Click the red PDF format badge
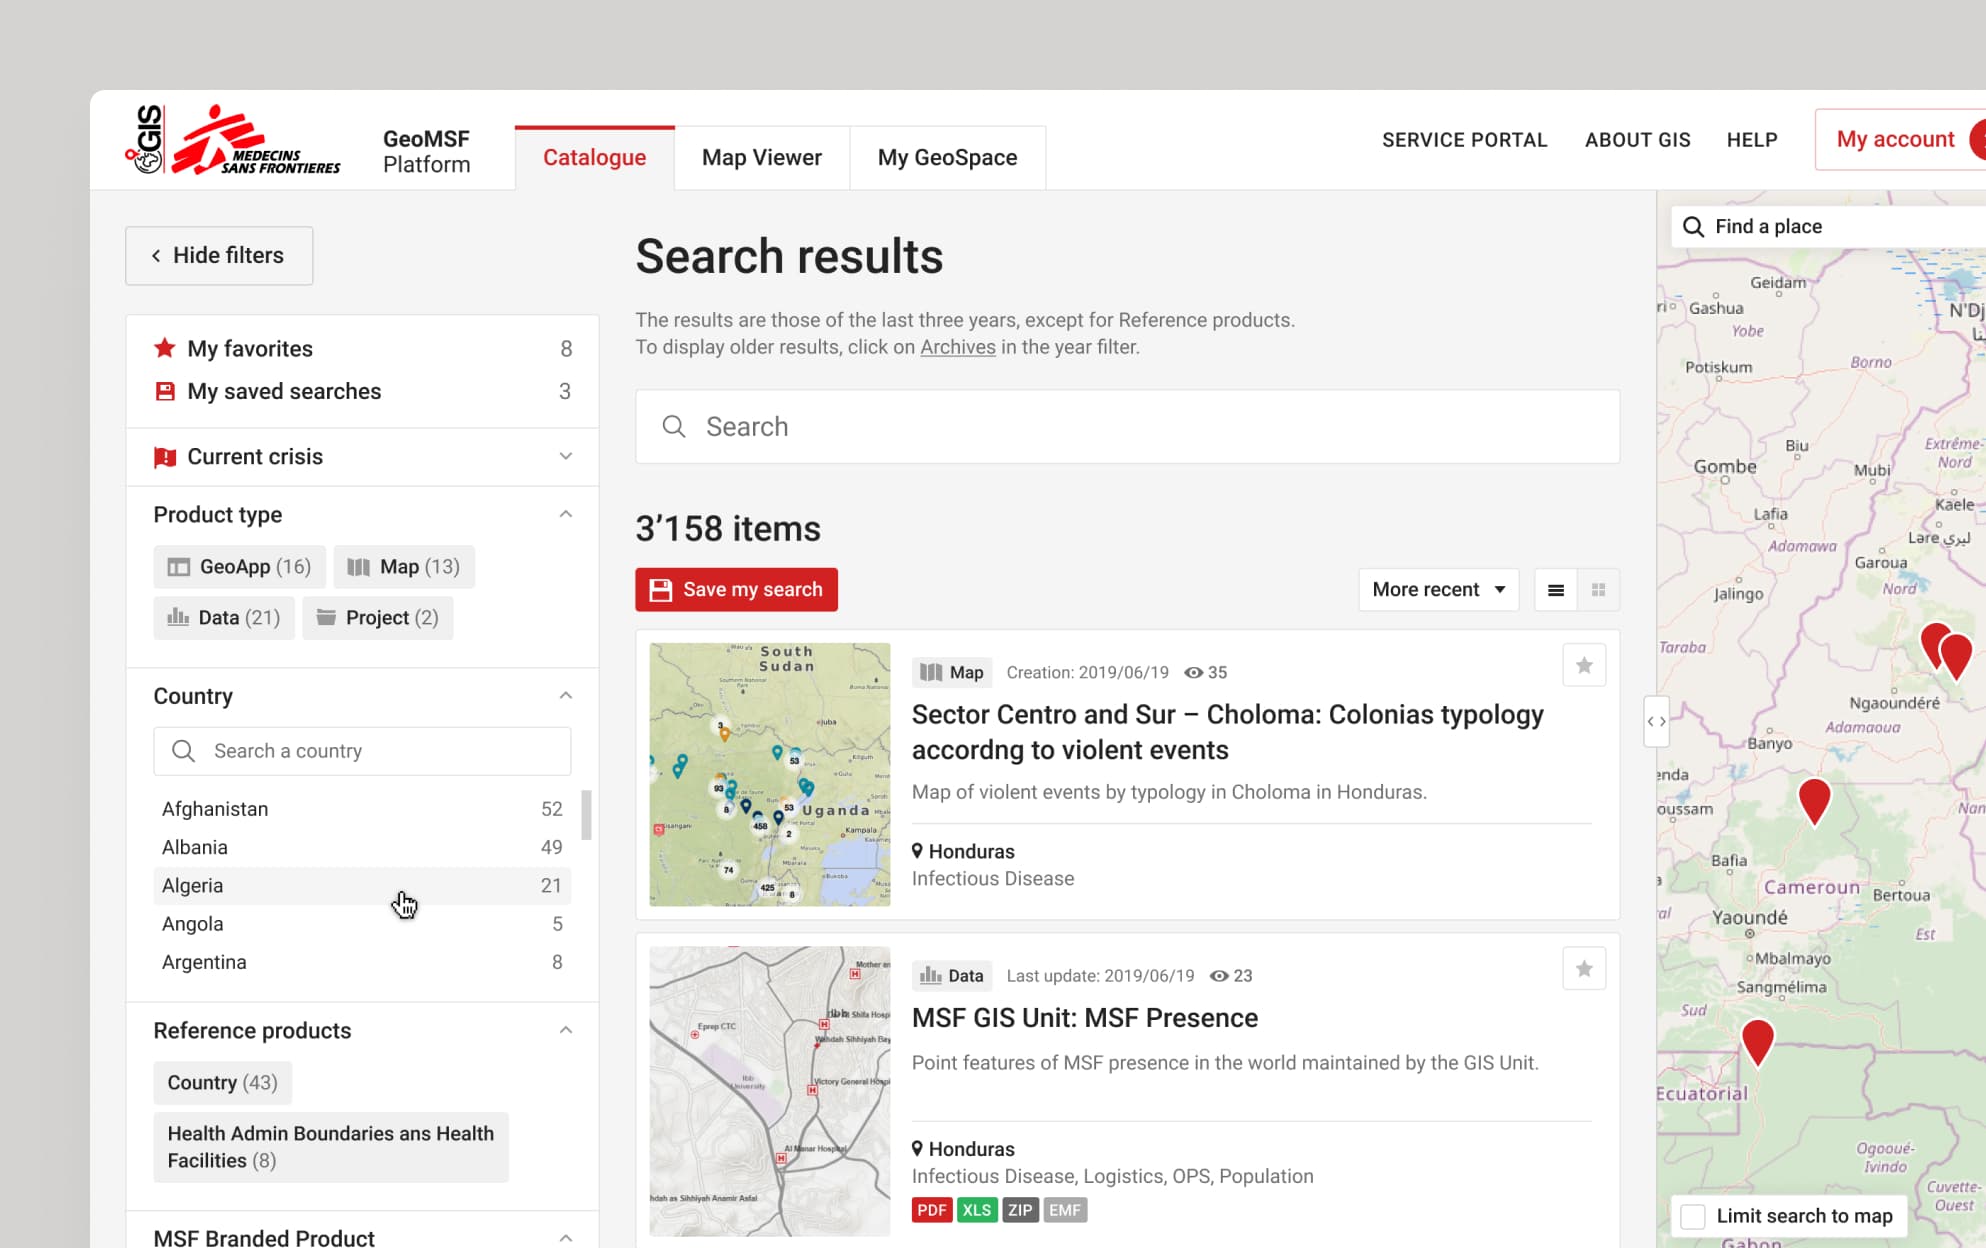Image resolution: width=1986 pixels, height=1248 pixels. [x=931, y=1210]
